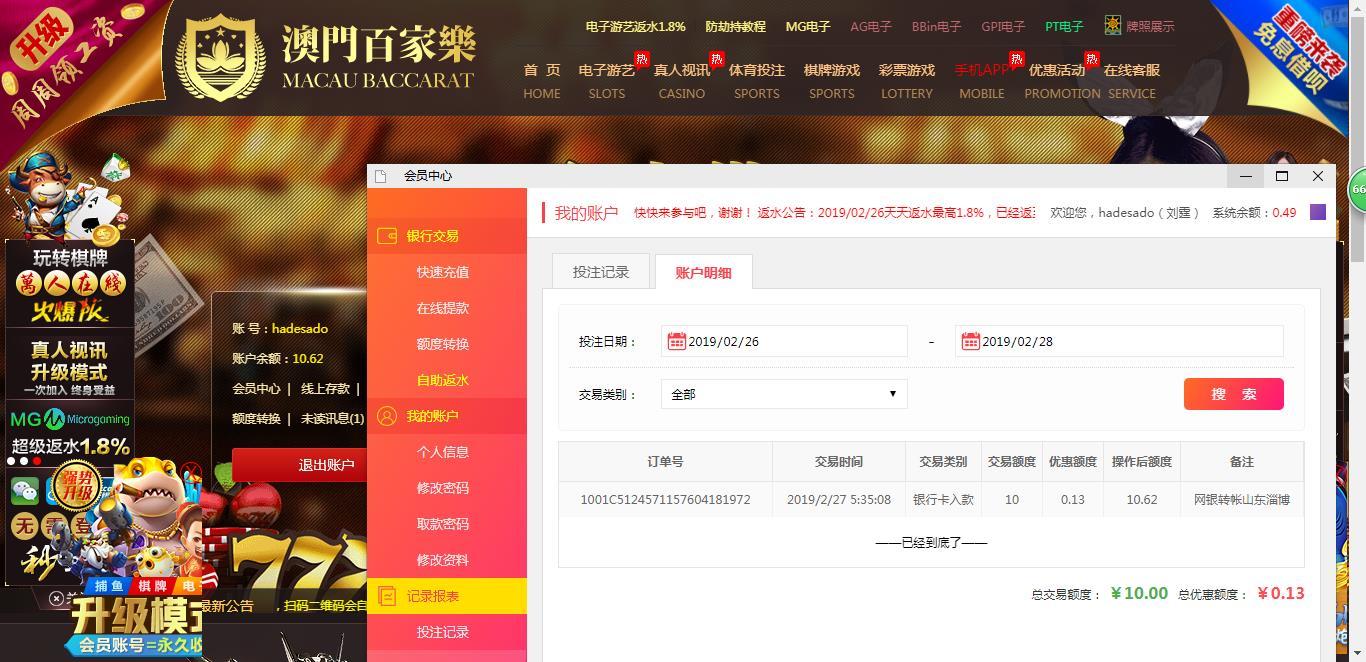Click the 我的账户 user icon in sidebar

click(x=387, y=416)
